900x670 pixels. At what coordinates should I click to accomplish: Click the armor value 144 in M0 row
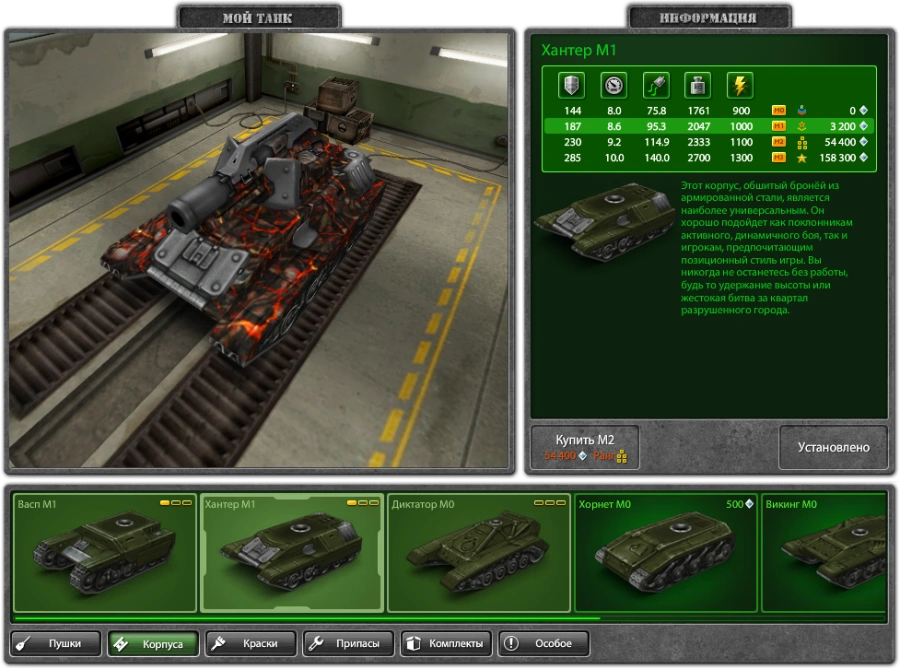click(572, 110)
